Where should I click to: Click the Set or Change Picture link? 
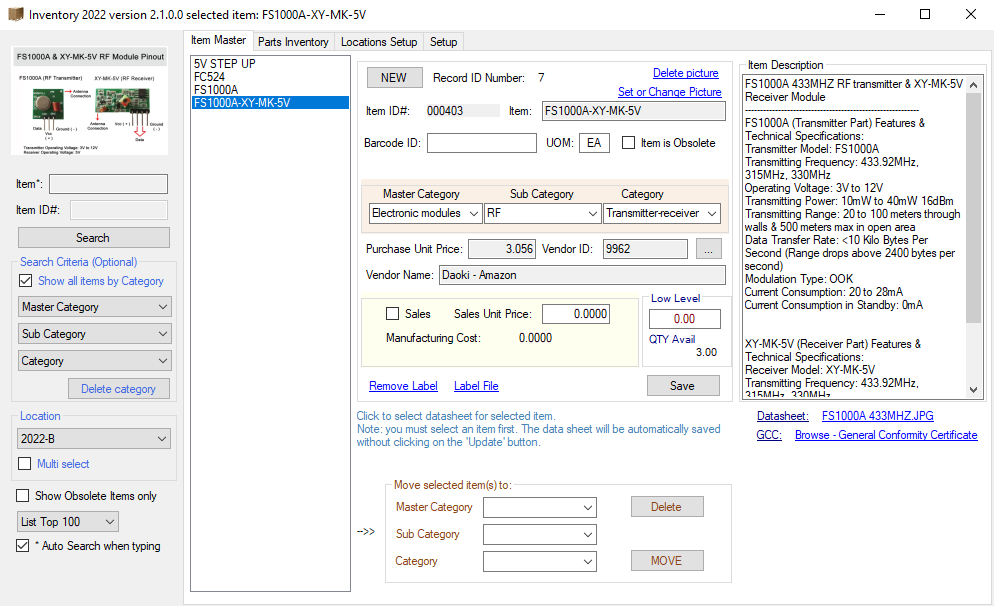(x=669, y=92)
